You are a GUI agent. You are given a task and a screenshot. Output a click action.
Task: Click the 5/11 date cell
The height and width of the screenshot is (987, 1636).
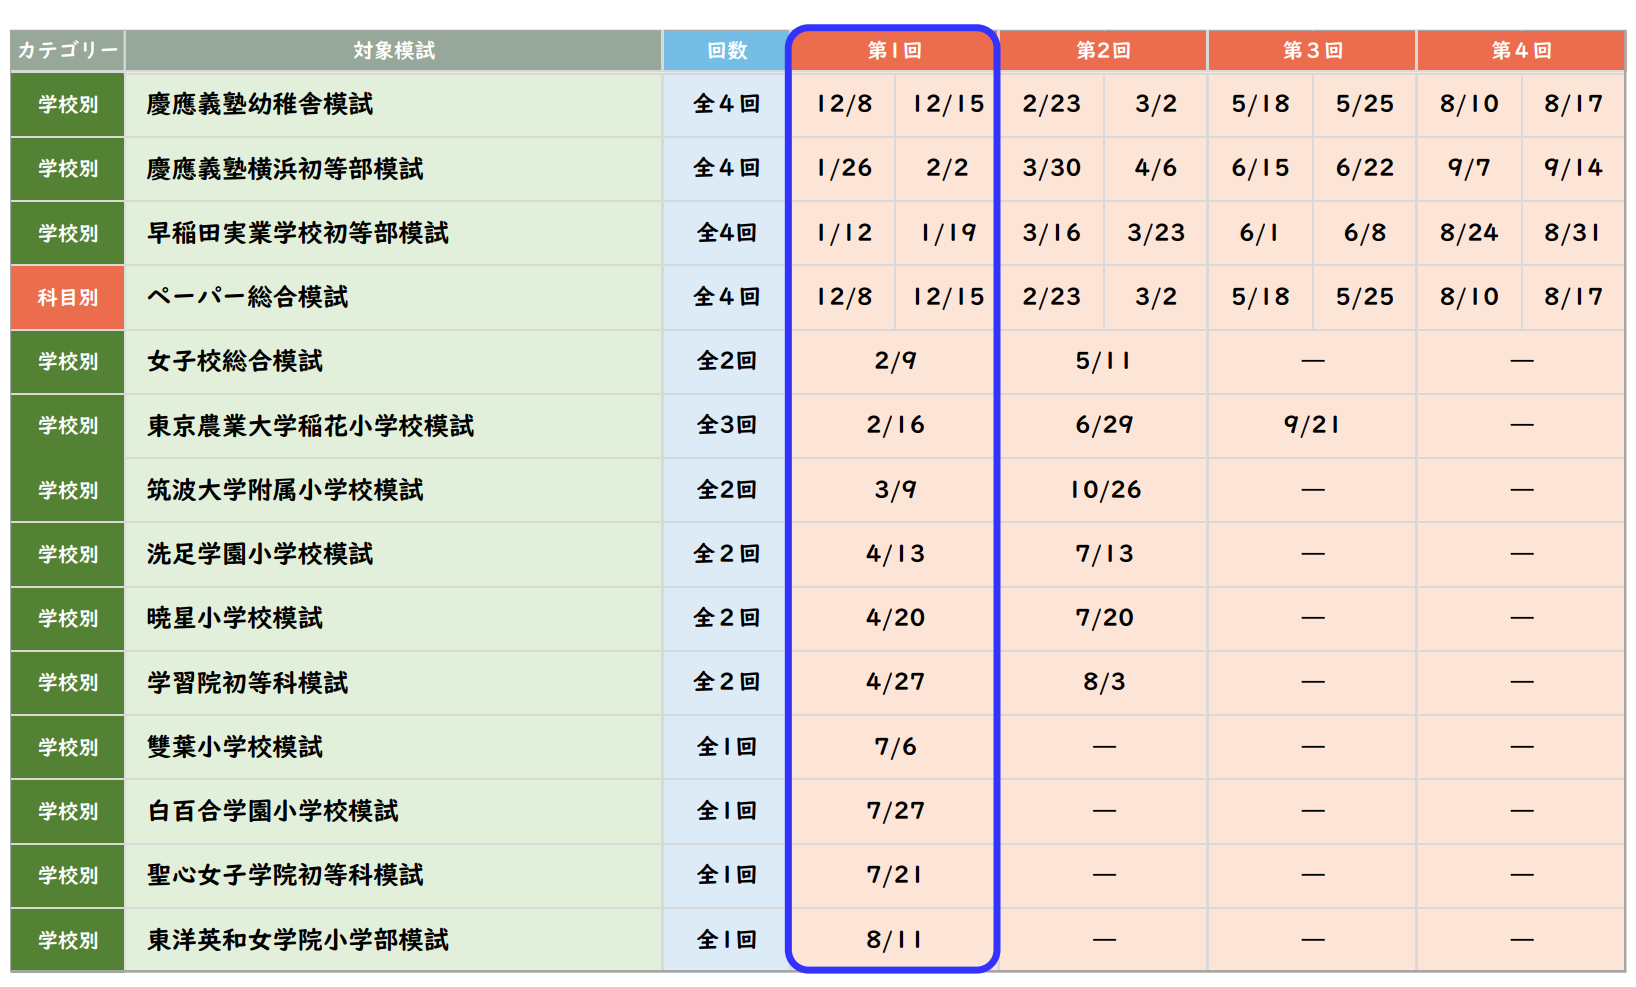pos(1103,361)
